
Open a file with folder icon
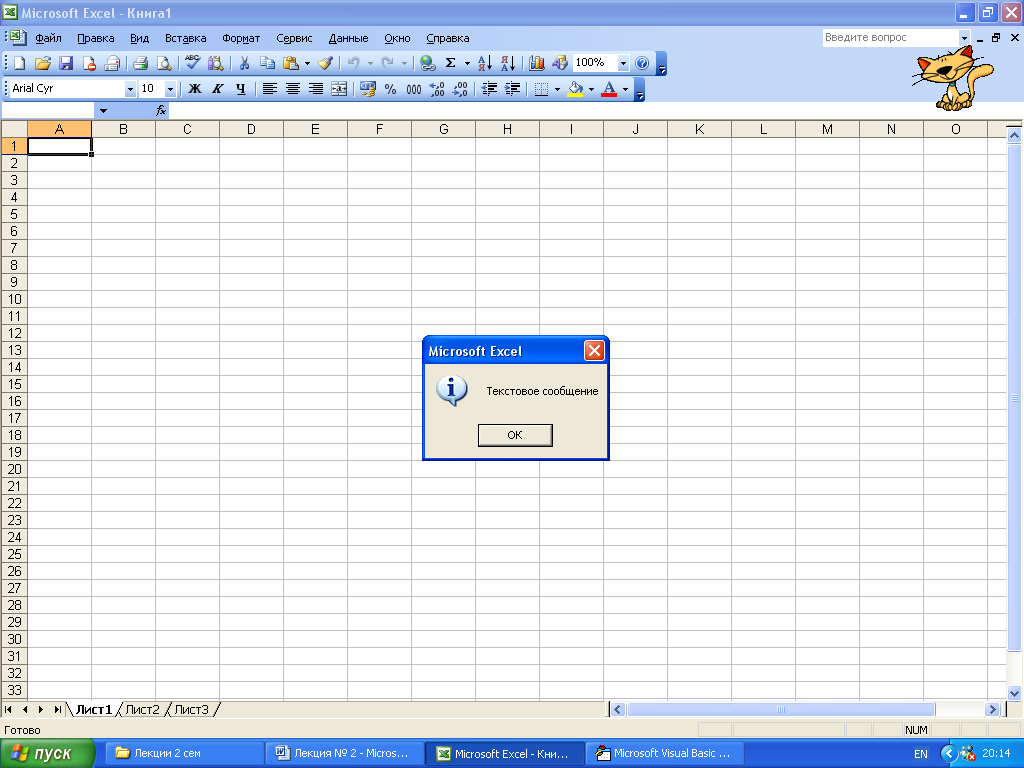tap(43, 63)
